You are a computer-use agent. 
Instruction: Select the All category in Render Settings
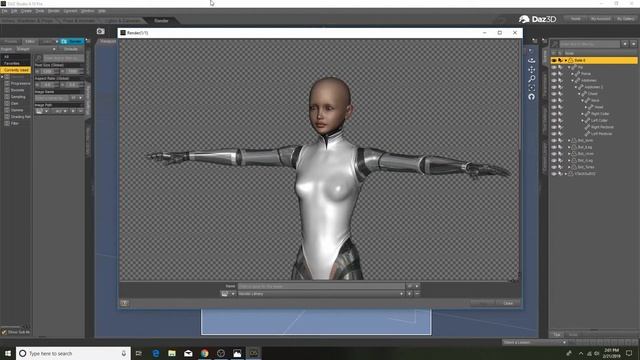pyautogui.click(x=15, y=57)
